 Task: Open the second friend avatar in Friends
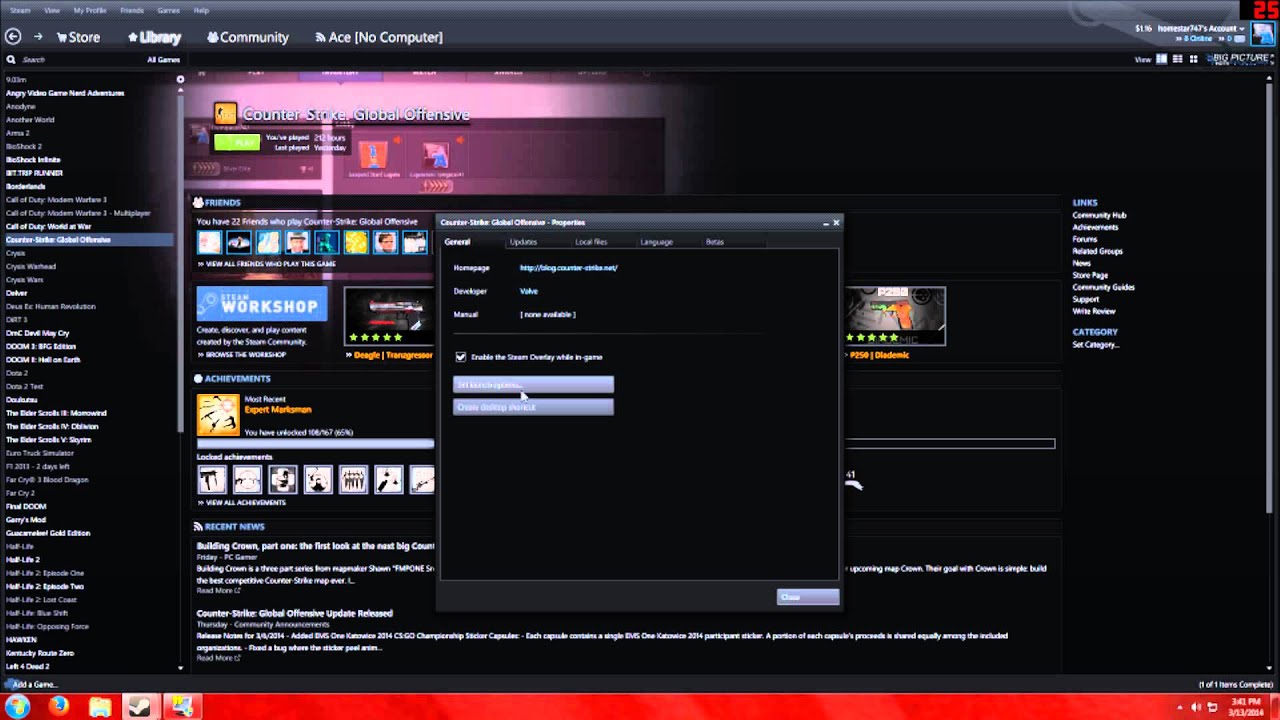238,242
